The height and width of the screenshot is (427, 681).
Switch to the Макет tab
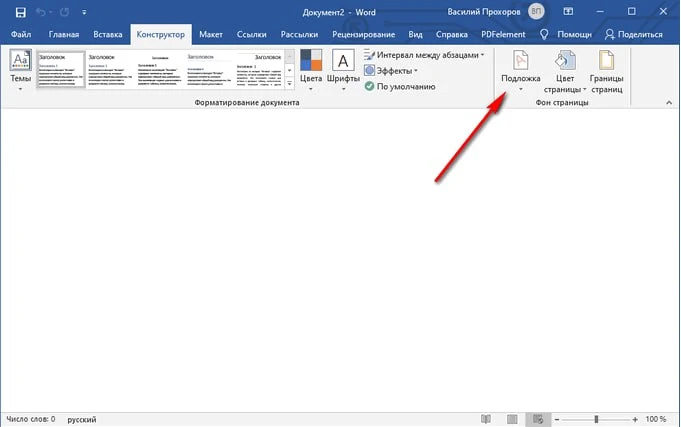tap(211, 34)
